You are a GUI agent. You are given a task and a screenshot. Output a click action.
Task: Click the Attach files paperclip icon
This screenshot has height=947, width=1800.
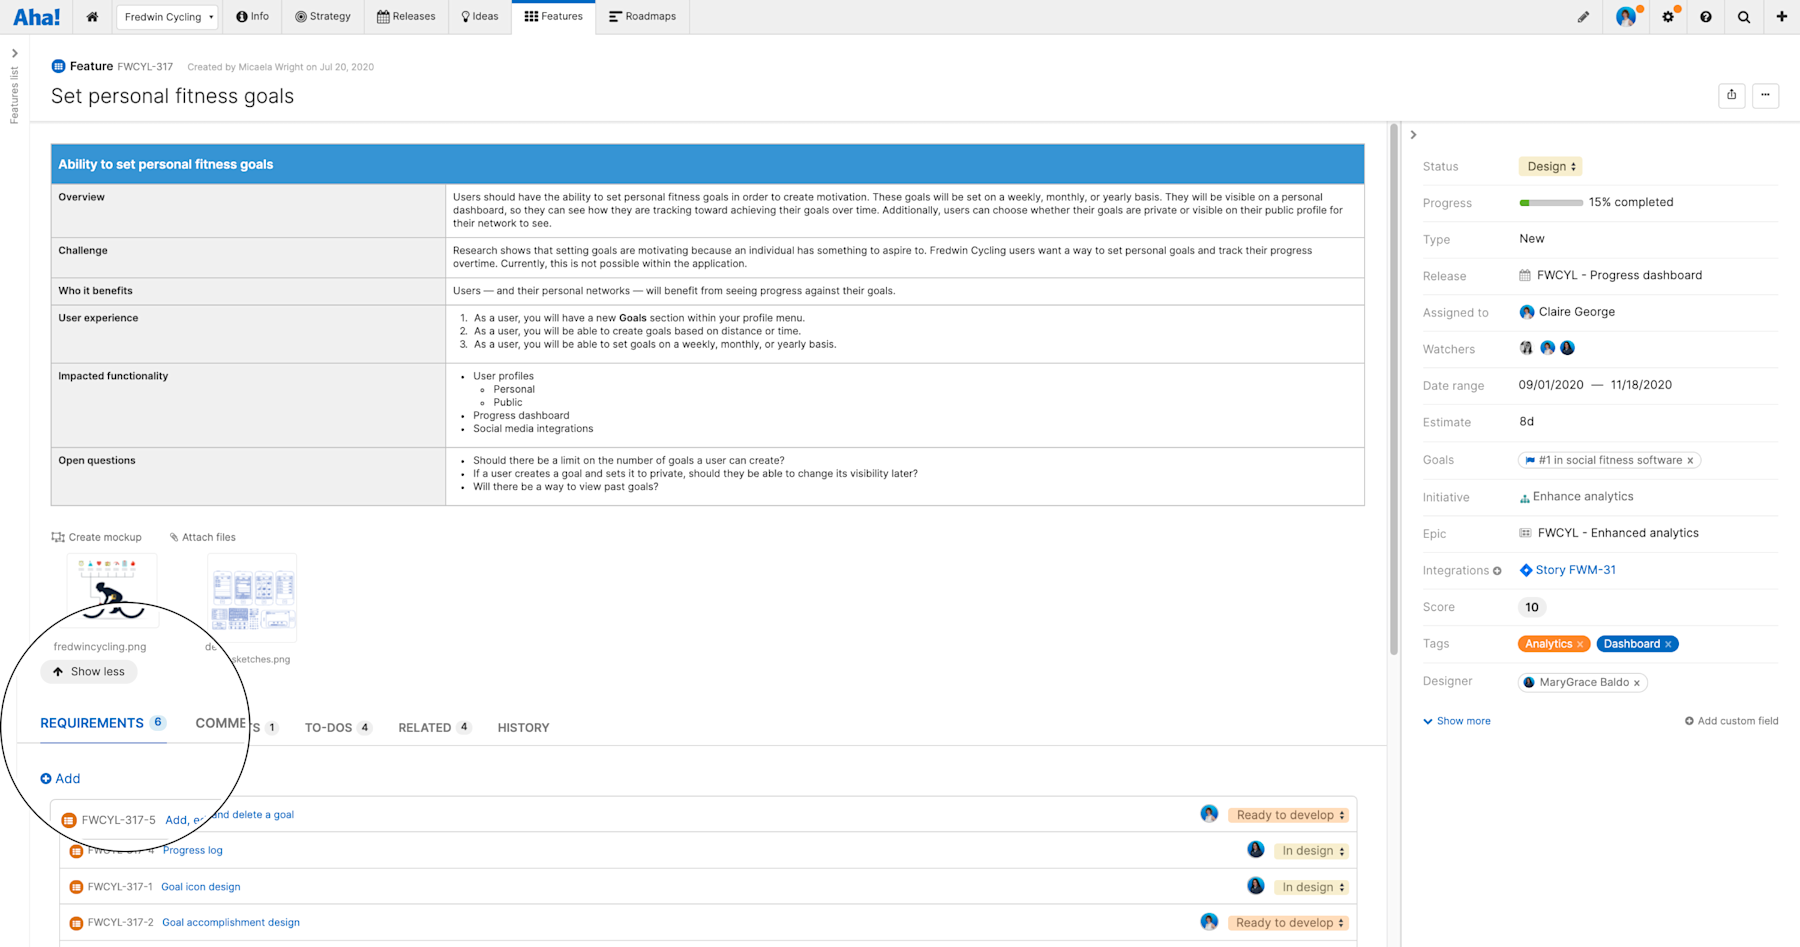click(175, 537)
